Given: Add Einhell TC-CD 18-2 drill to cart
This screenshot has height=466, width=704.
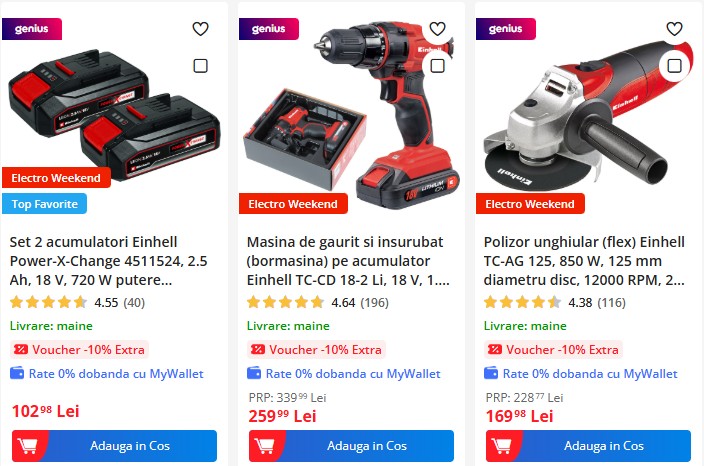Looking at the screenshot, I should pos(352,446).
